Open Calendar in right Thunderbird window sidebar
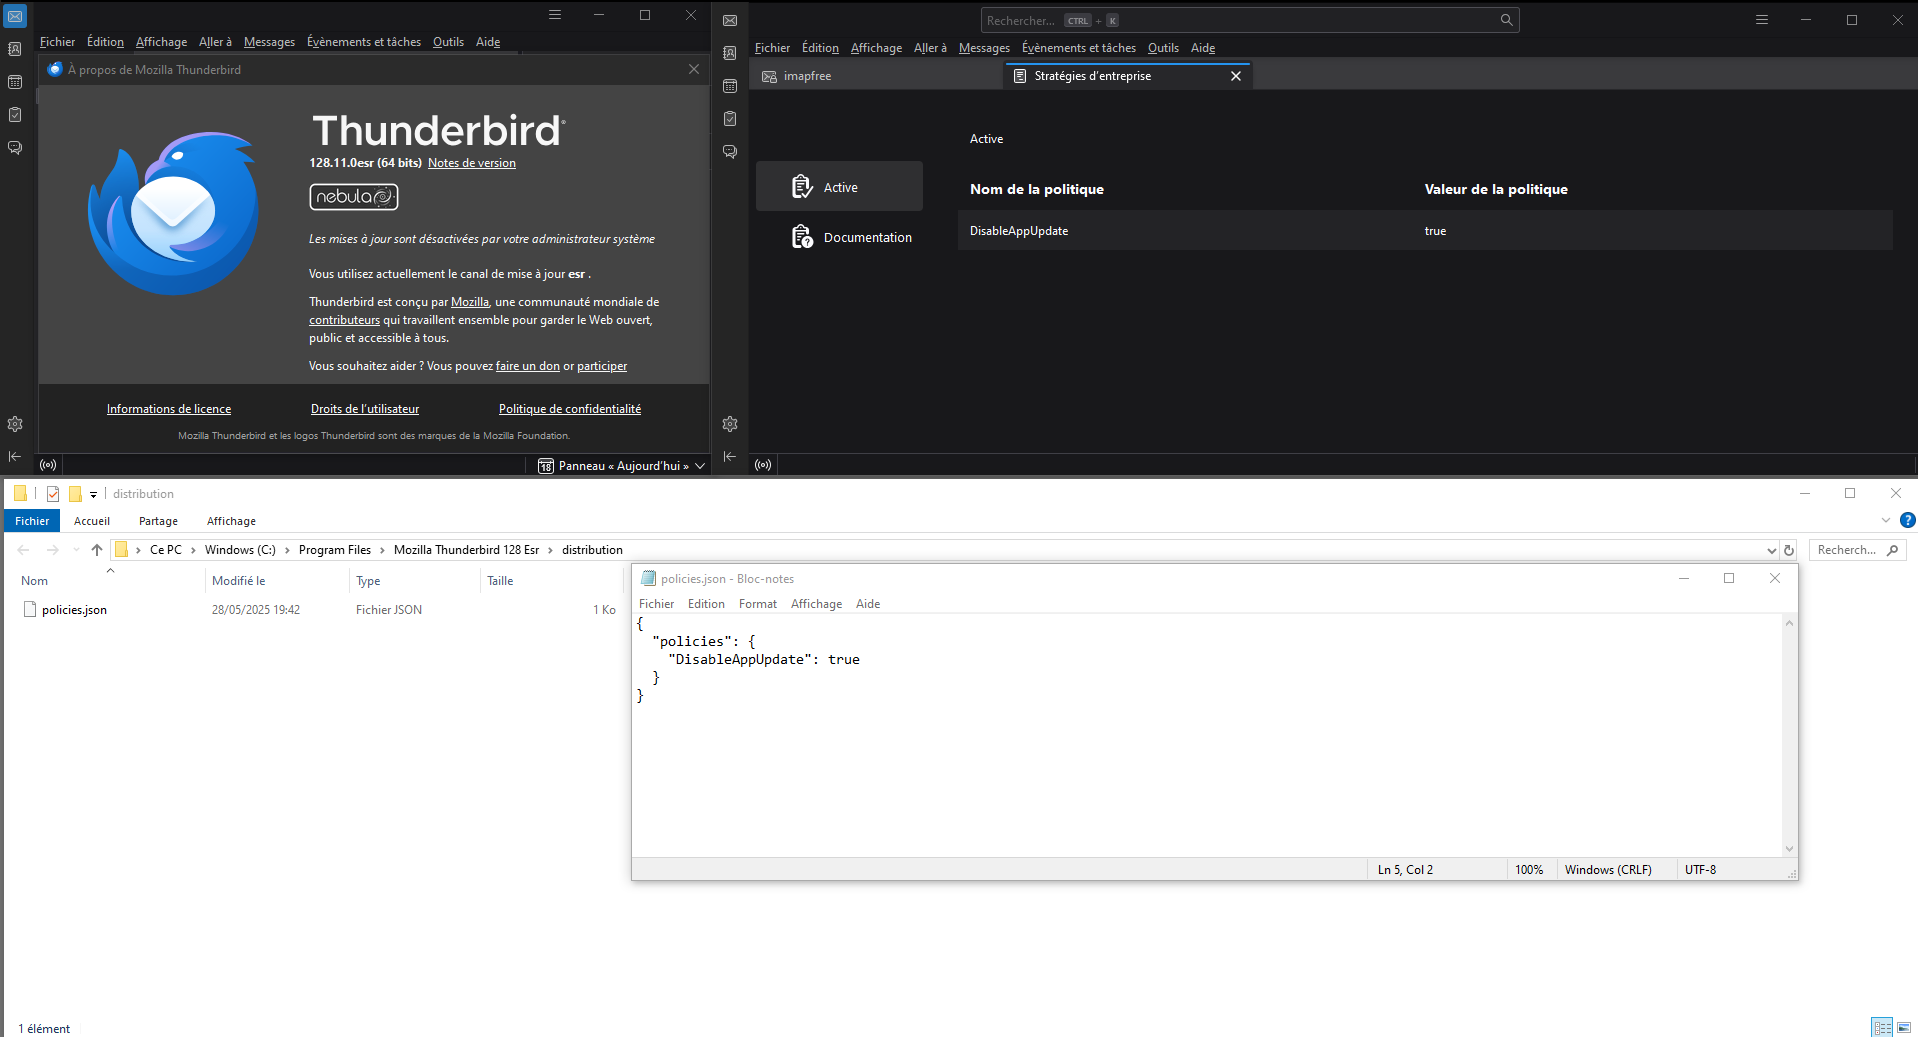Image resolution: width=1918 pixels, height=1037 pixels. point(730,86)
